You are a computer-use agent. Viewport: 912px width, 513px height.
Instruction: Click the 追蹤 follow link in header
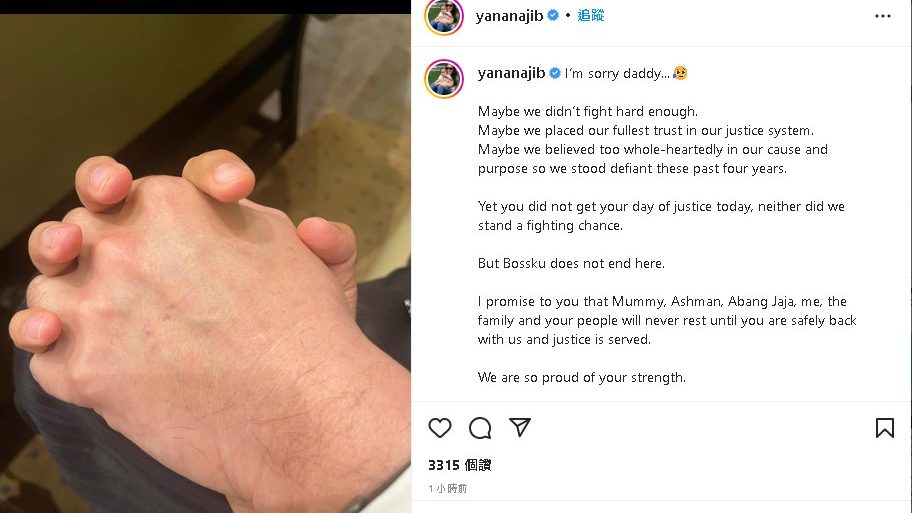point(591,16)
